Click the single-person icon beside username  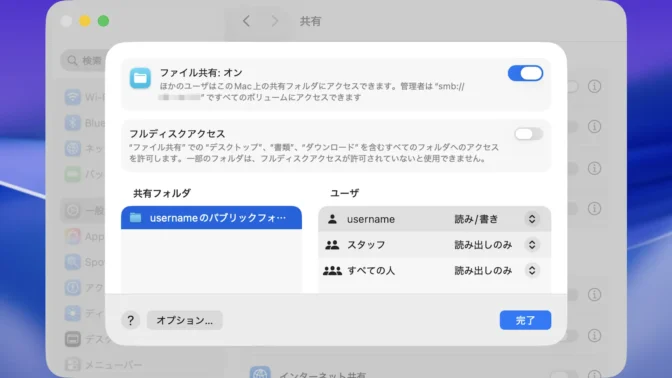(332, 219)
